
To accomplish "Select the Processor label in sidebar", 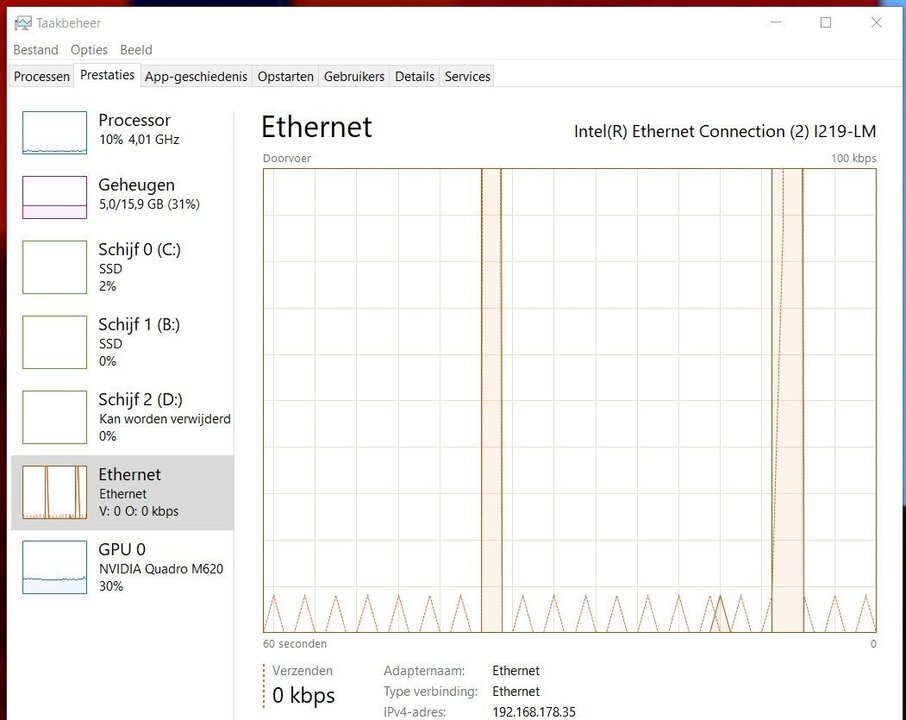I will tap(135, 120).
